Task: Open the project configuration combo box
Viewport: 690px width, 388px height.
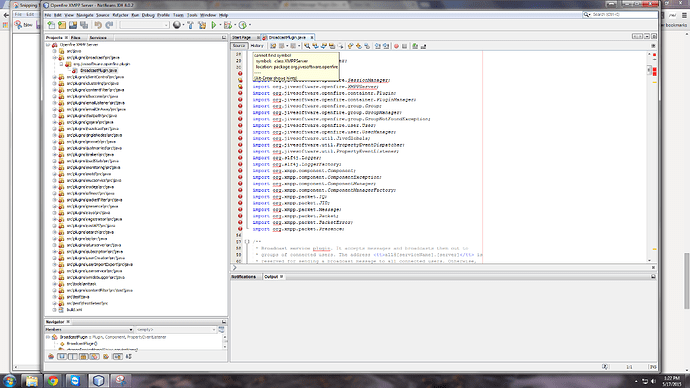Action: [144, 25]
